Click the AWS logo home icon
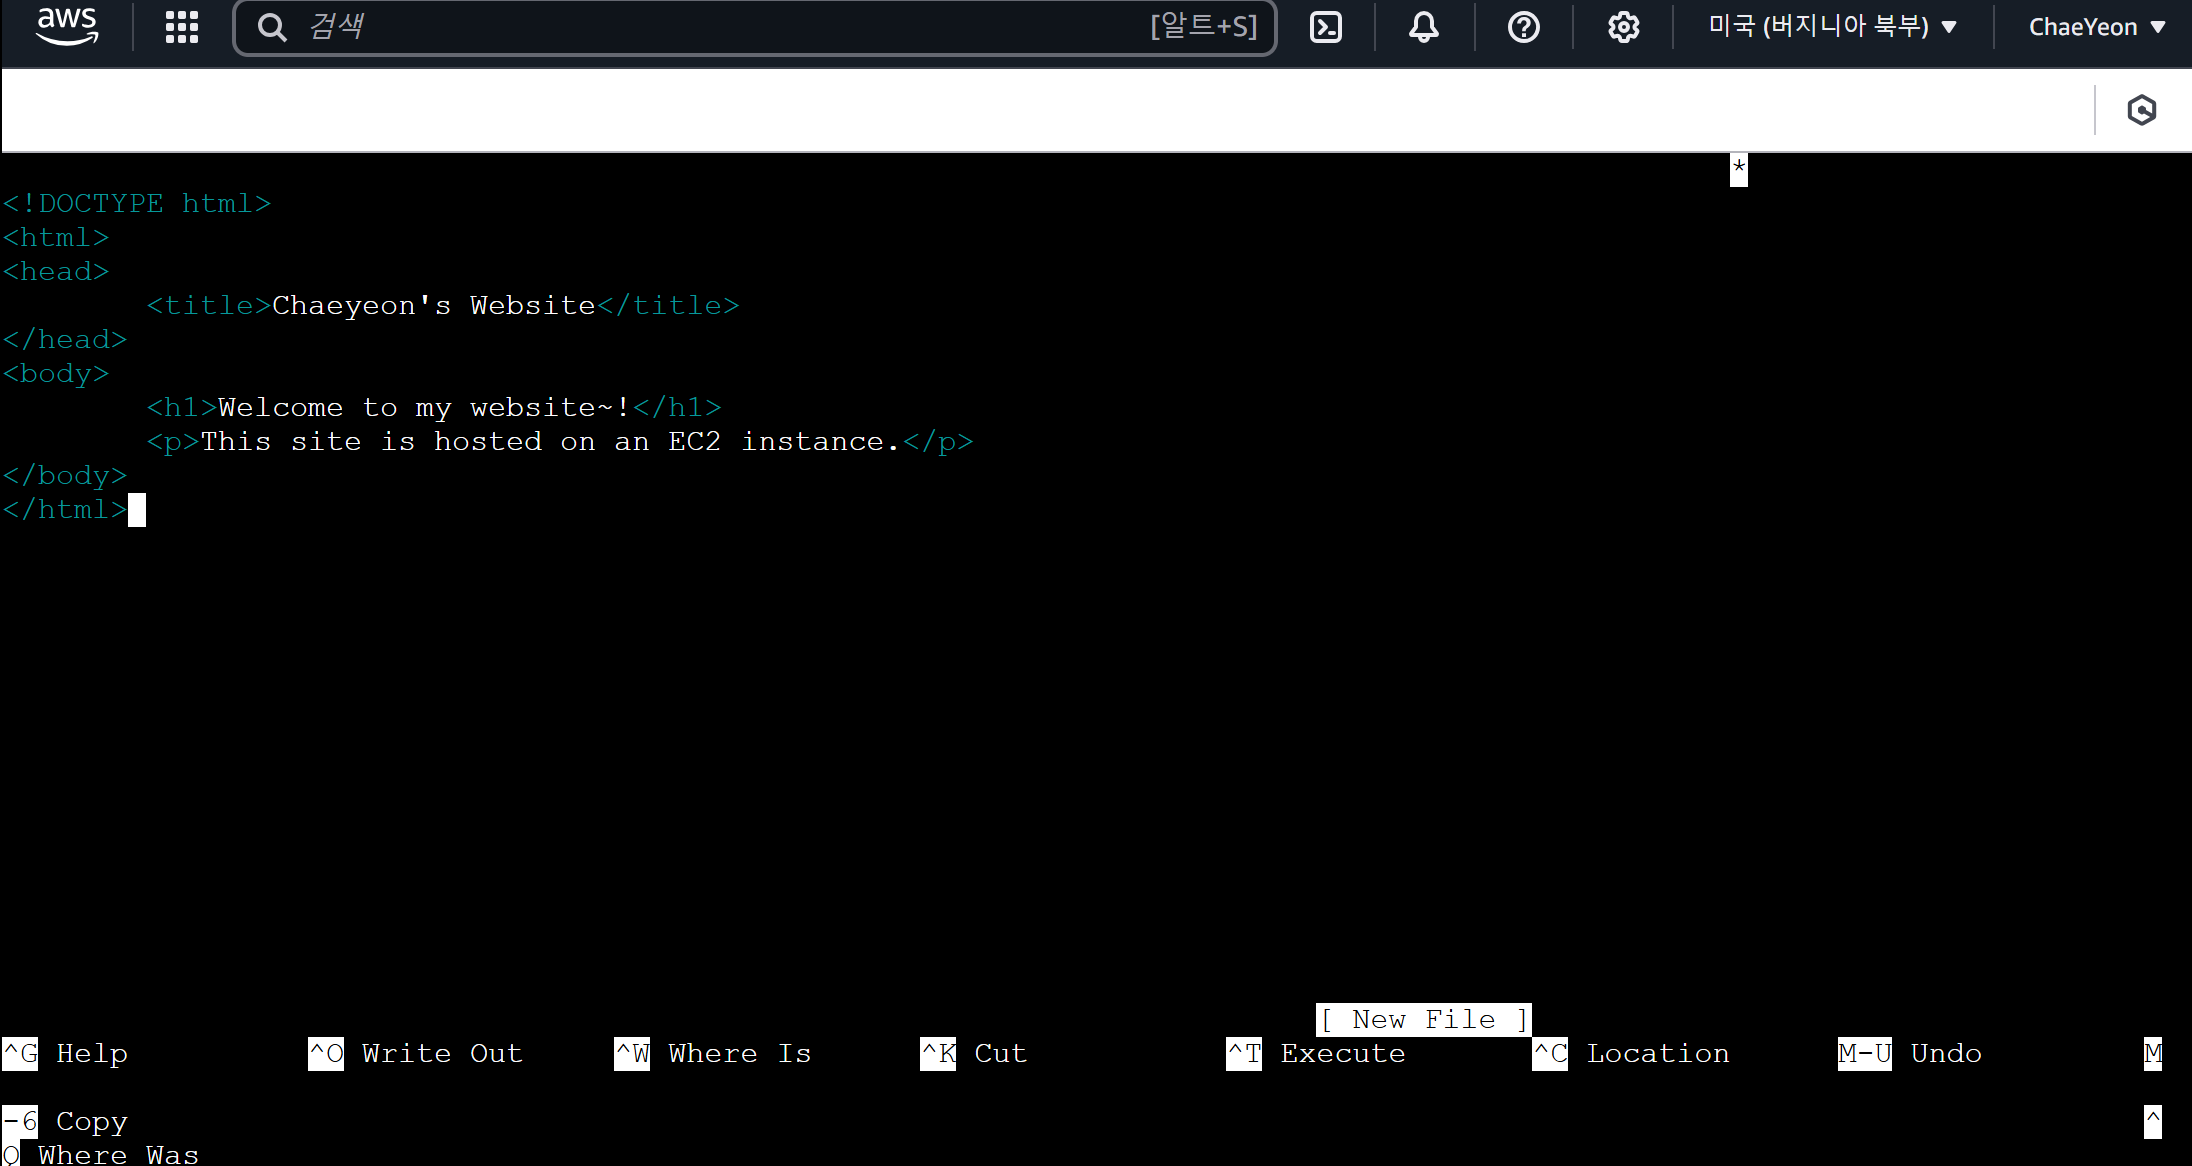Viewport: 2192px width, 1166px height. click(x=67, y=27)
